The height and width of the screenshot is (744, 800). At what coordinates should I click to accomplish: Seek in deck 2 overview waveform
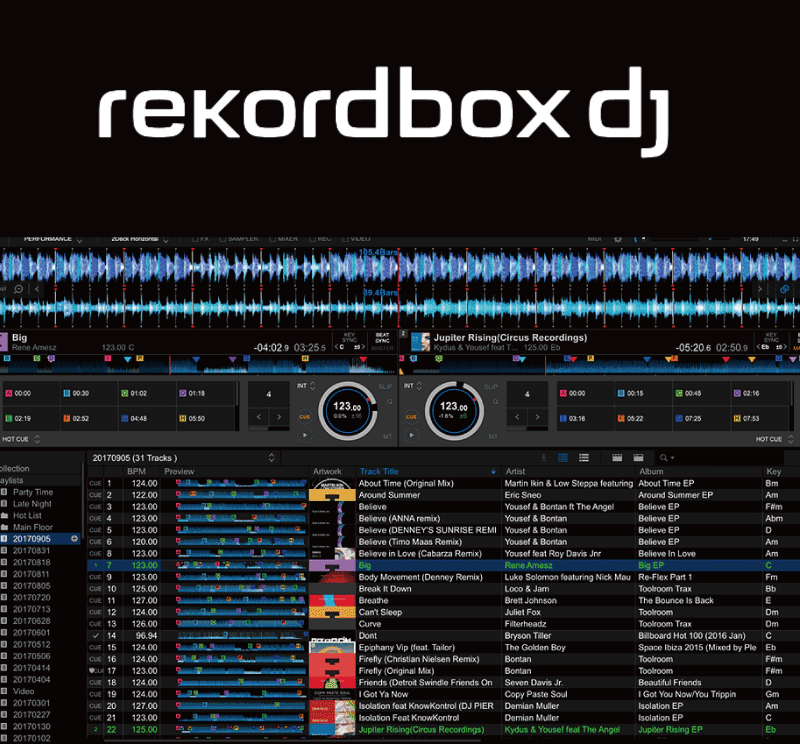(x=599, y=364)
